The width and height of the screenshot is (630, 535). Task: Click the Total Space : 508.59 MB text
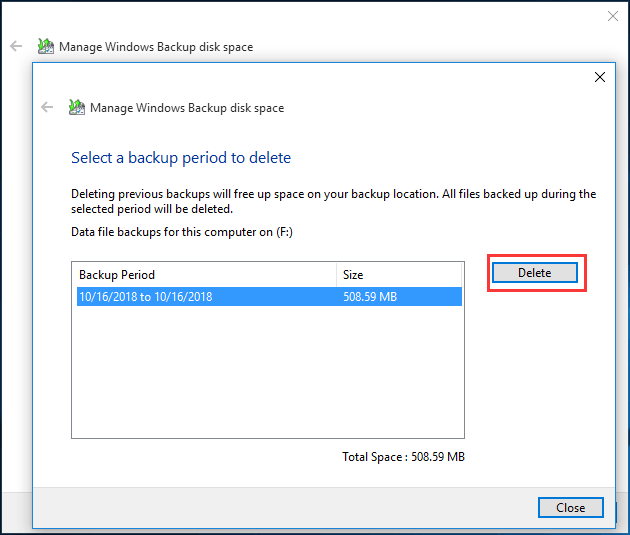tap(403, 457)
